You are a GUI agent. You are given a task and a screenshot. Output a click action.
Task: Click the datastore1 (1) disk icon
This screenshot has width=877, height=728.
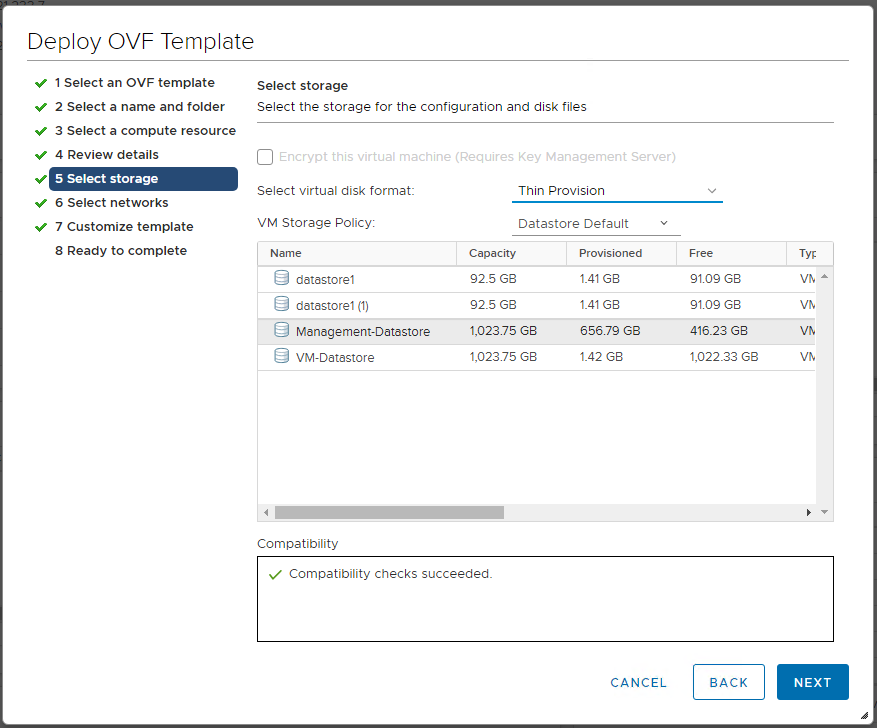point(281,304)
